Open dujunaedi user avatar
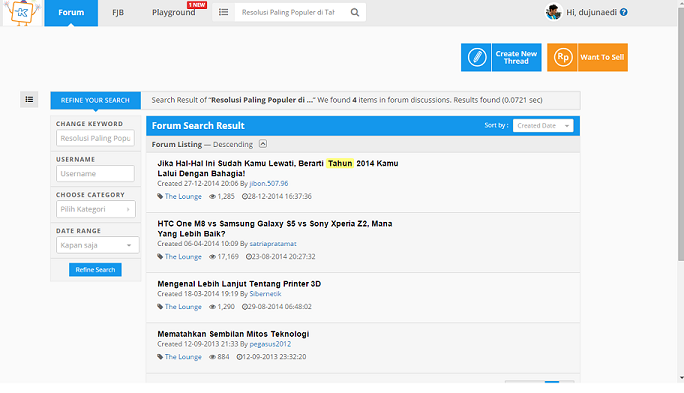The height and width of the screenshot is (393, 684). (x=554, y=12)
